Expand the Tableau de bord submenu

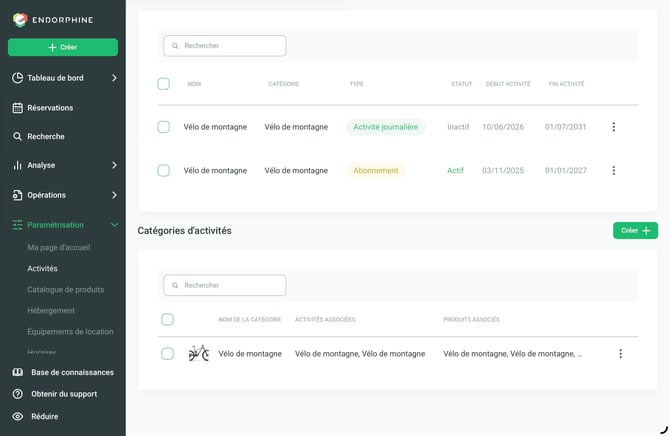114,78
